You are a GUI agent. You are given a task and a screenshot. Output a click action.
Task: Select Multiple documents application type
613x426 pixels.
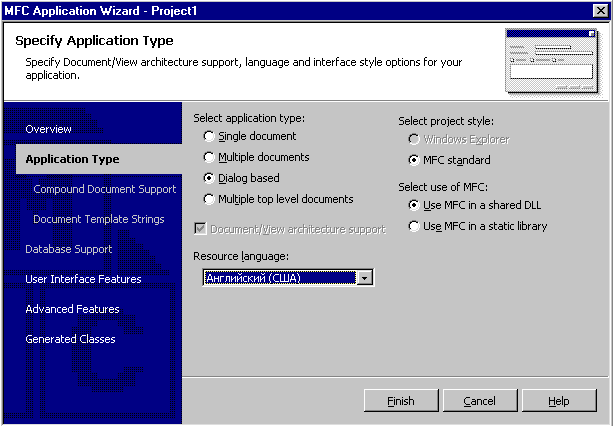tap(208, 157)
